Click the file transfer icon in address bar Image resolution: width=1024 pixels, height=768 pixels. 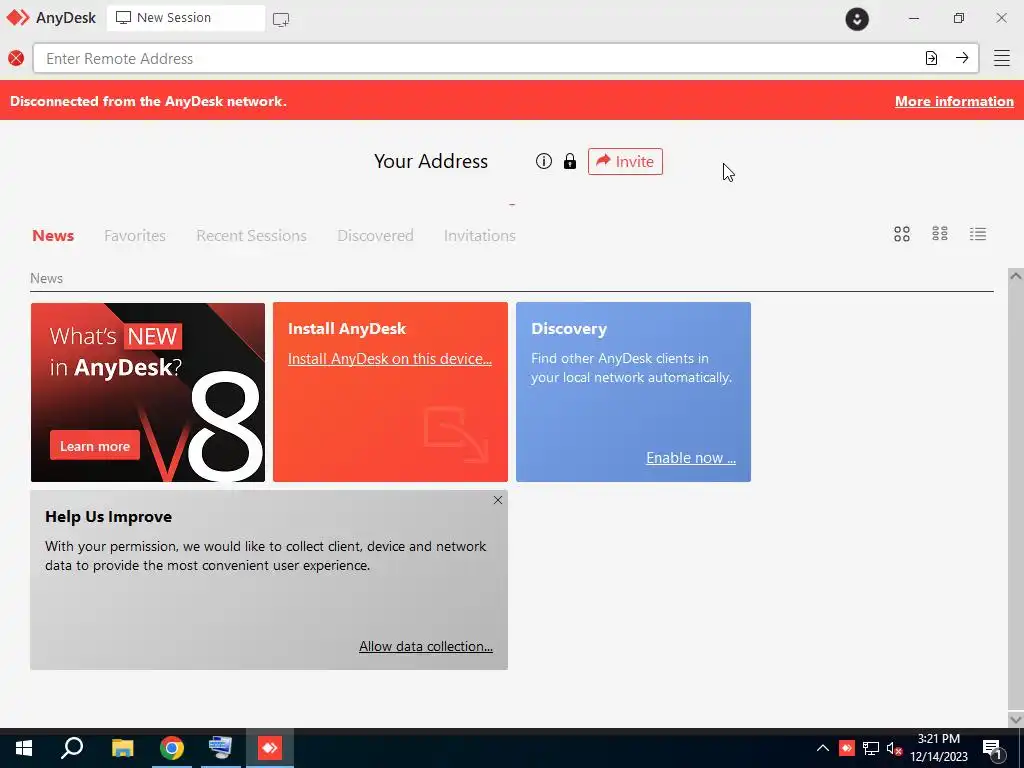click(931, 58)
